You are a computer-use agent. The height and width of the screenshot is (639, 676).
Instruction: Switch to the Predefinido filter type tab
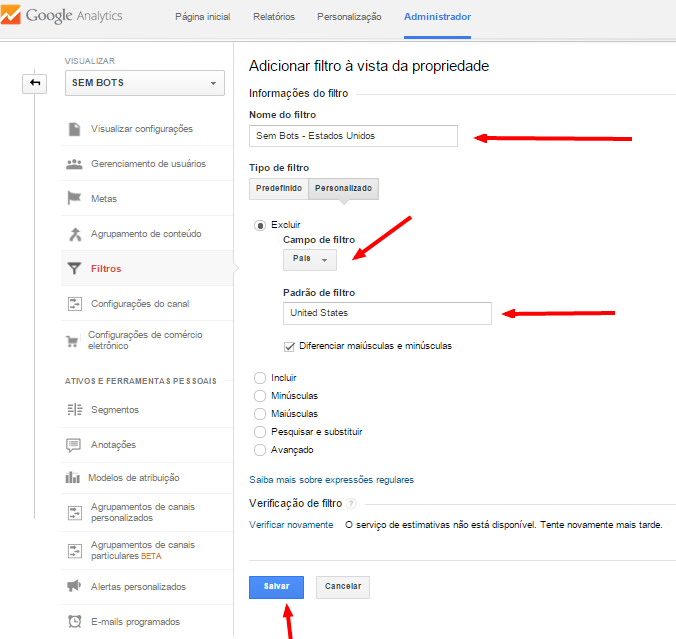coord(278,188)
